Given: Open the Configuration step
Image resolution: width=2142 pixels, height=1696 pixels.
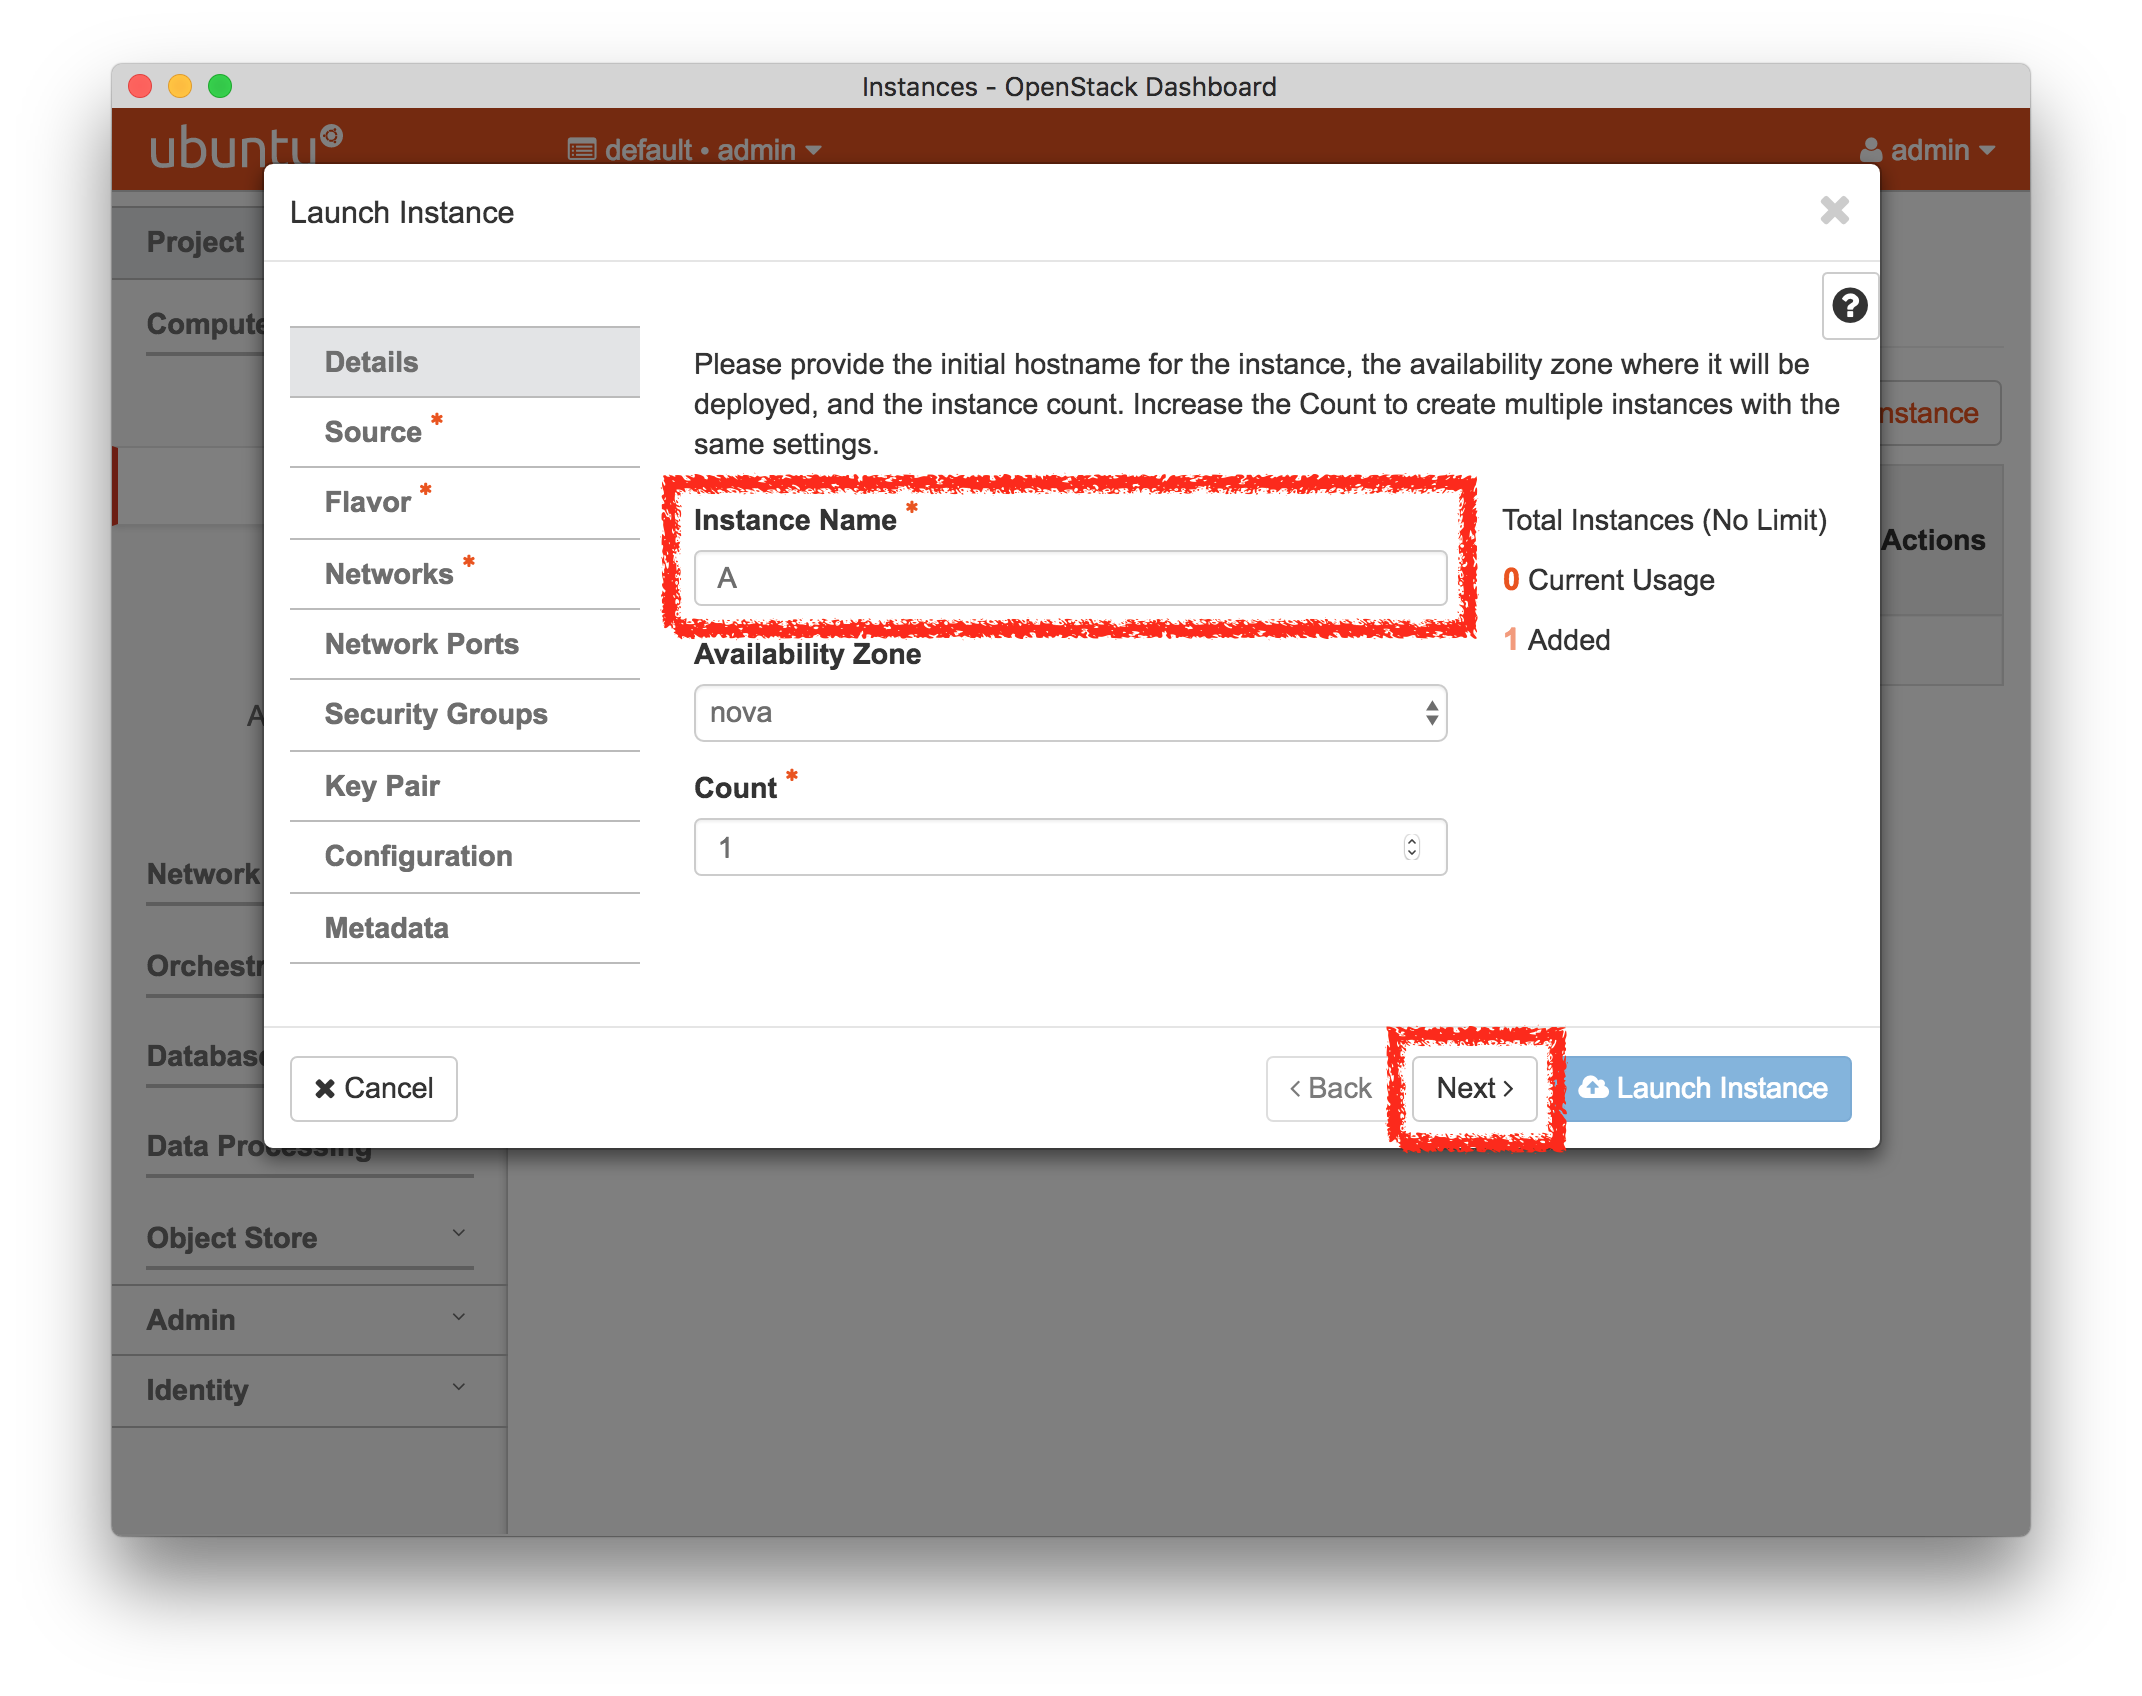Looking at the screenshot, I should (x=465, y=856).
